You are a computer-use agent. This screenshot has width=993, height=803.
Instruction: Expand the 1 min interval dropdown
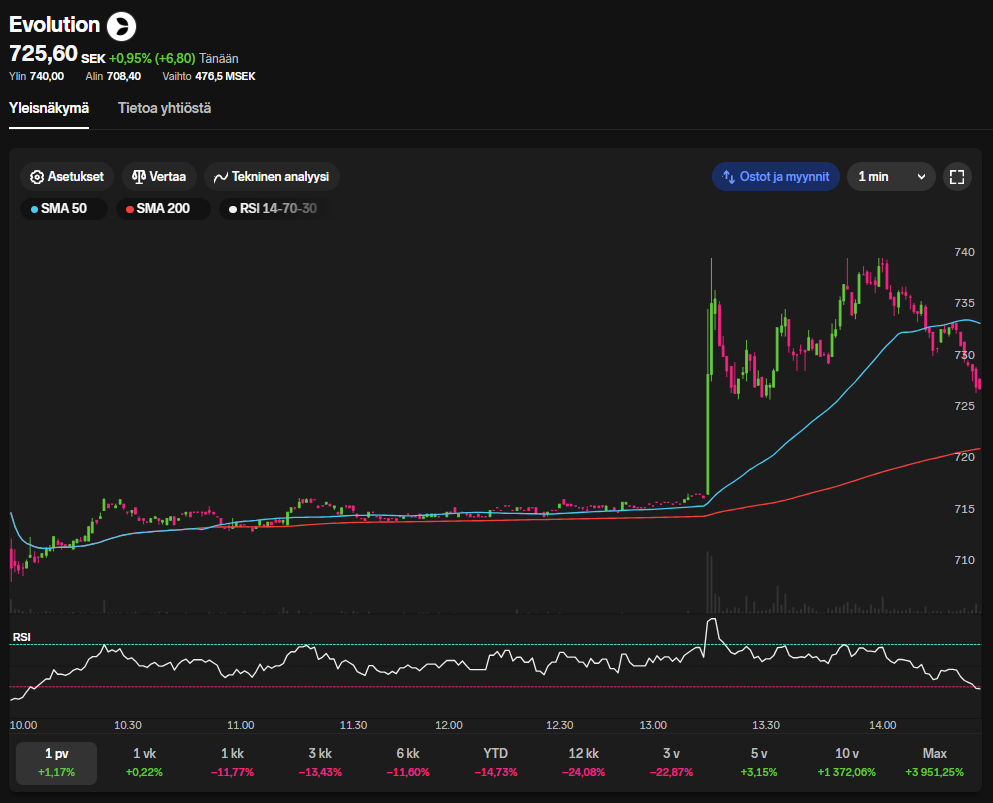click(x=890, y=177)
